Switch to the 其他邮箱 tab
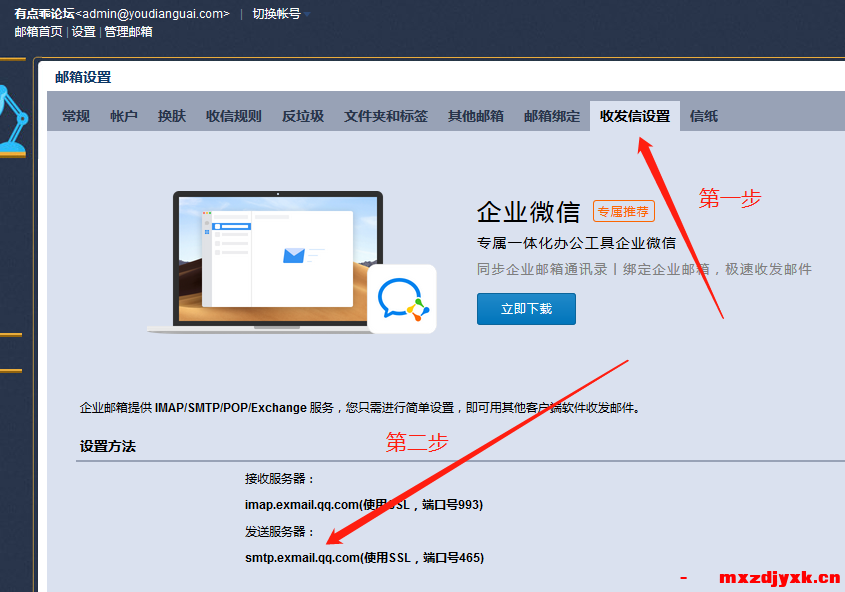This screenshot has width=845, height=592. pos(476,116)
